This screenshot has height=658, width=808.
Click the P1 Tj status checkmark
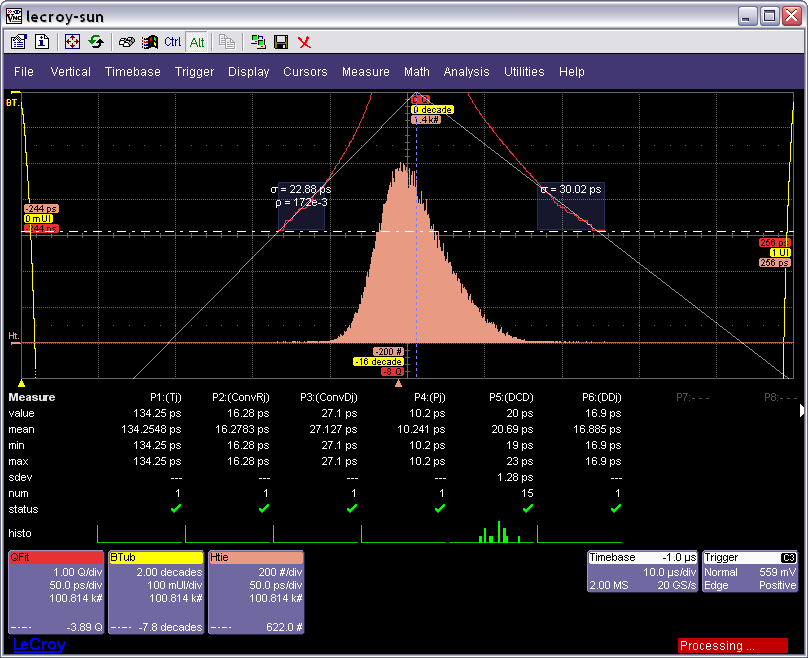(x=176, y=509)
